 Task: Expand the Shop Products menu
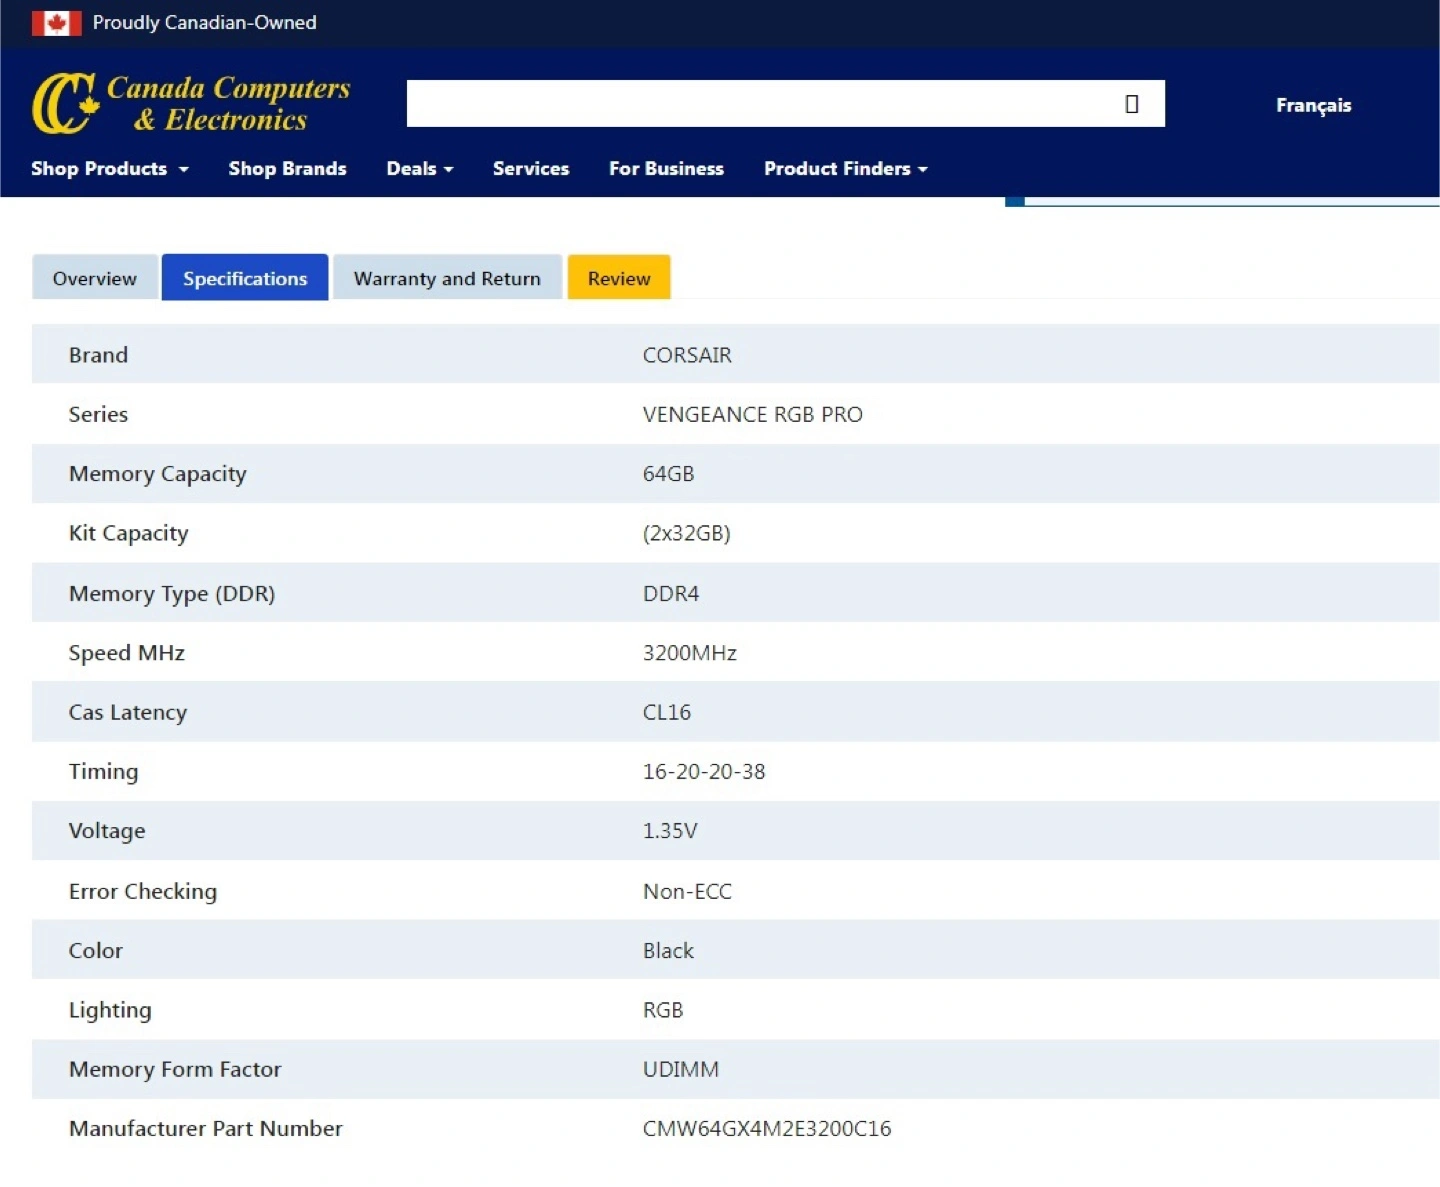[x=109, y=169]
